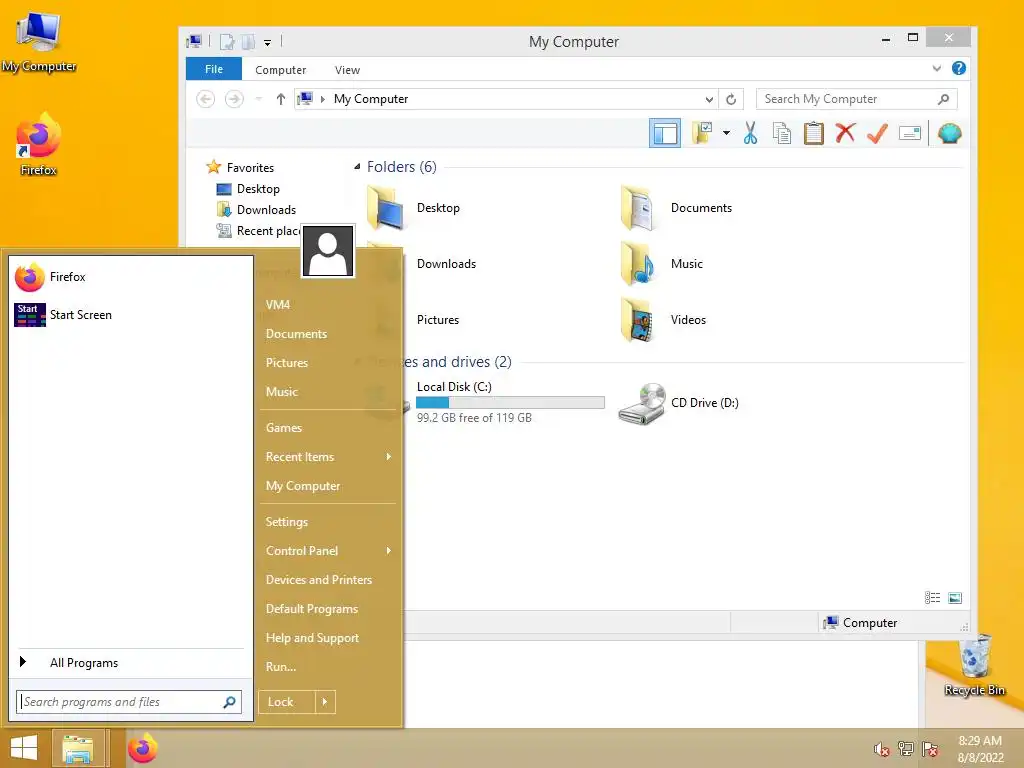Toggle the navigation pane toolbar button
Viewport: 1024px width, 768px height.
[x=664, y=133]
